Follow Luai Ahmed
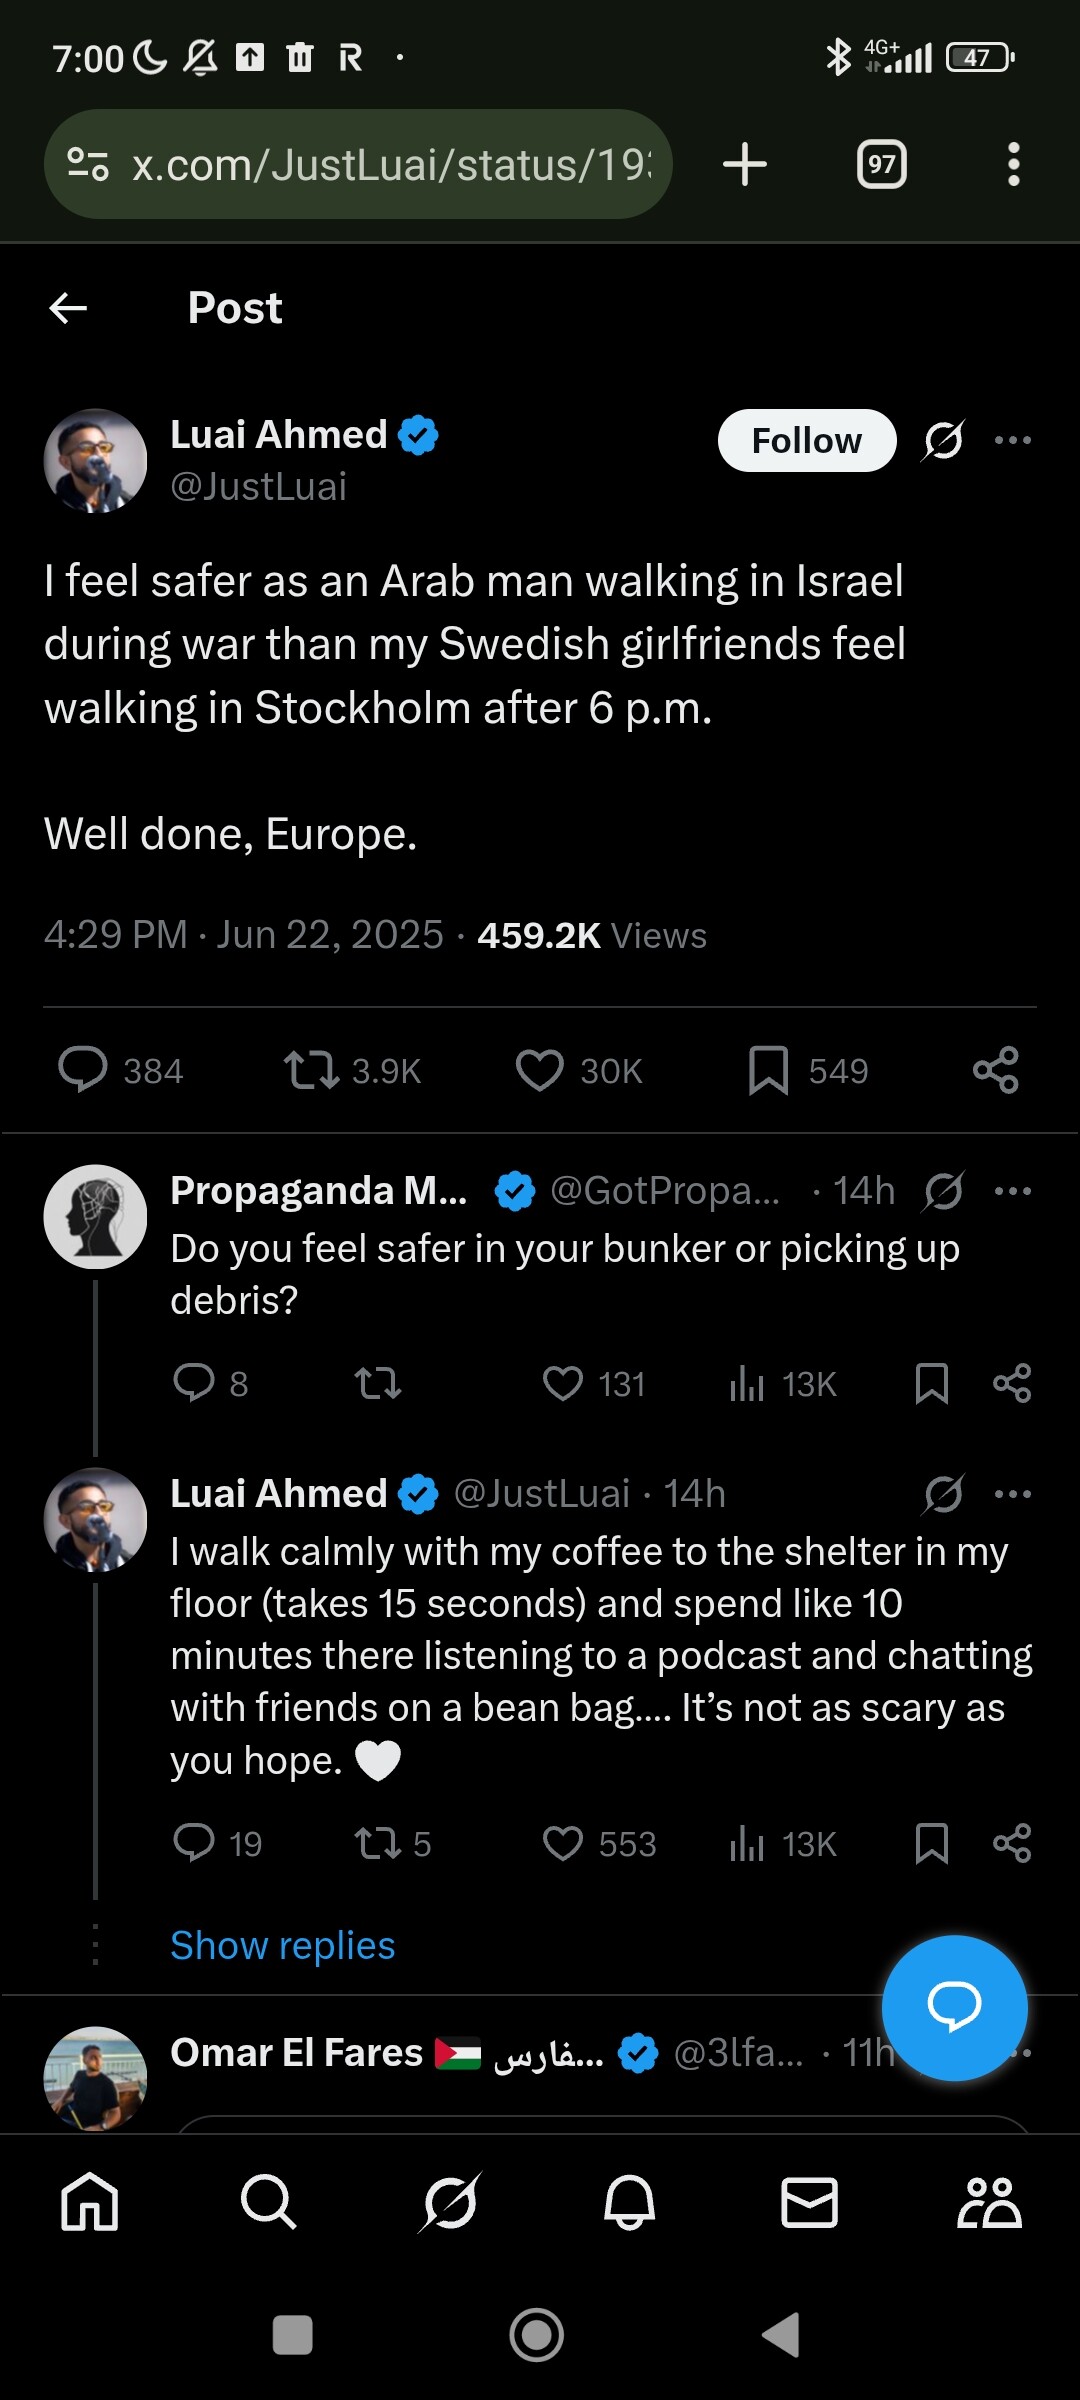This screenshot has width=1080, height=2400. click(807, 440)
